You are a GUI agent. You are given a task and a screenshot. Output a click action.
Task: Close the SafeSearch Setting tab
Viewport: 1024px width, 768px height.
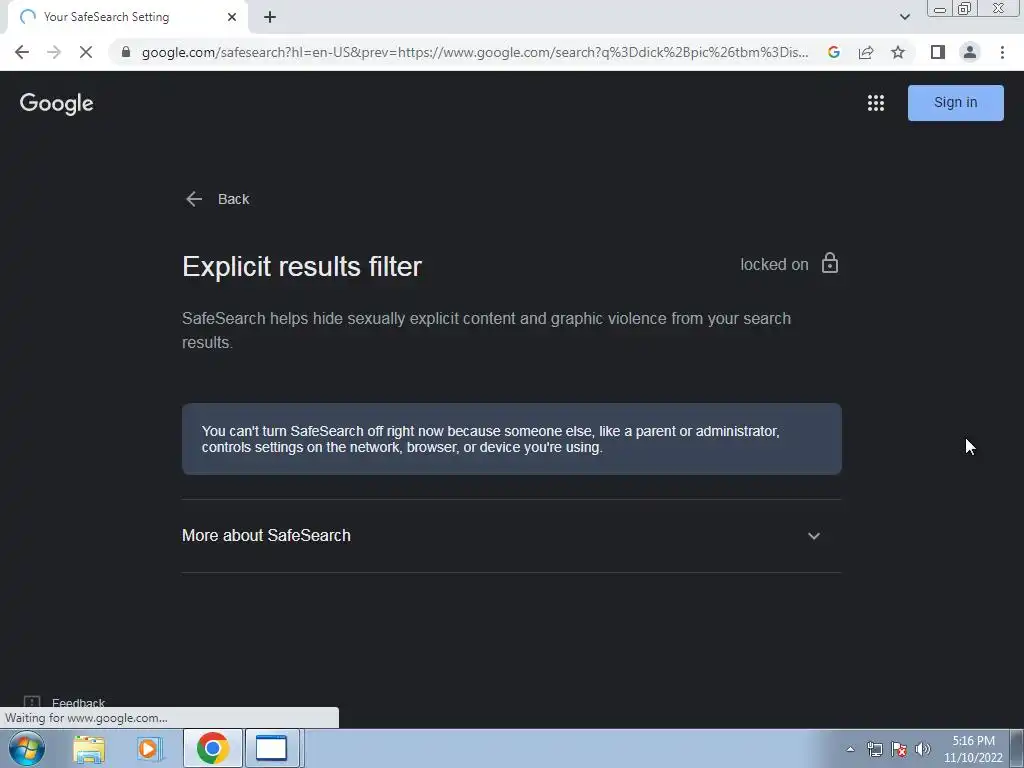[x=232, y=17]
